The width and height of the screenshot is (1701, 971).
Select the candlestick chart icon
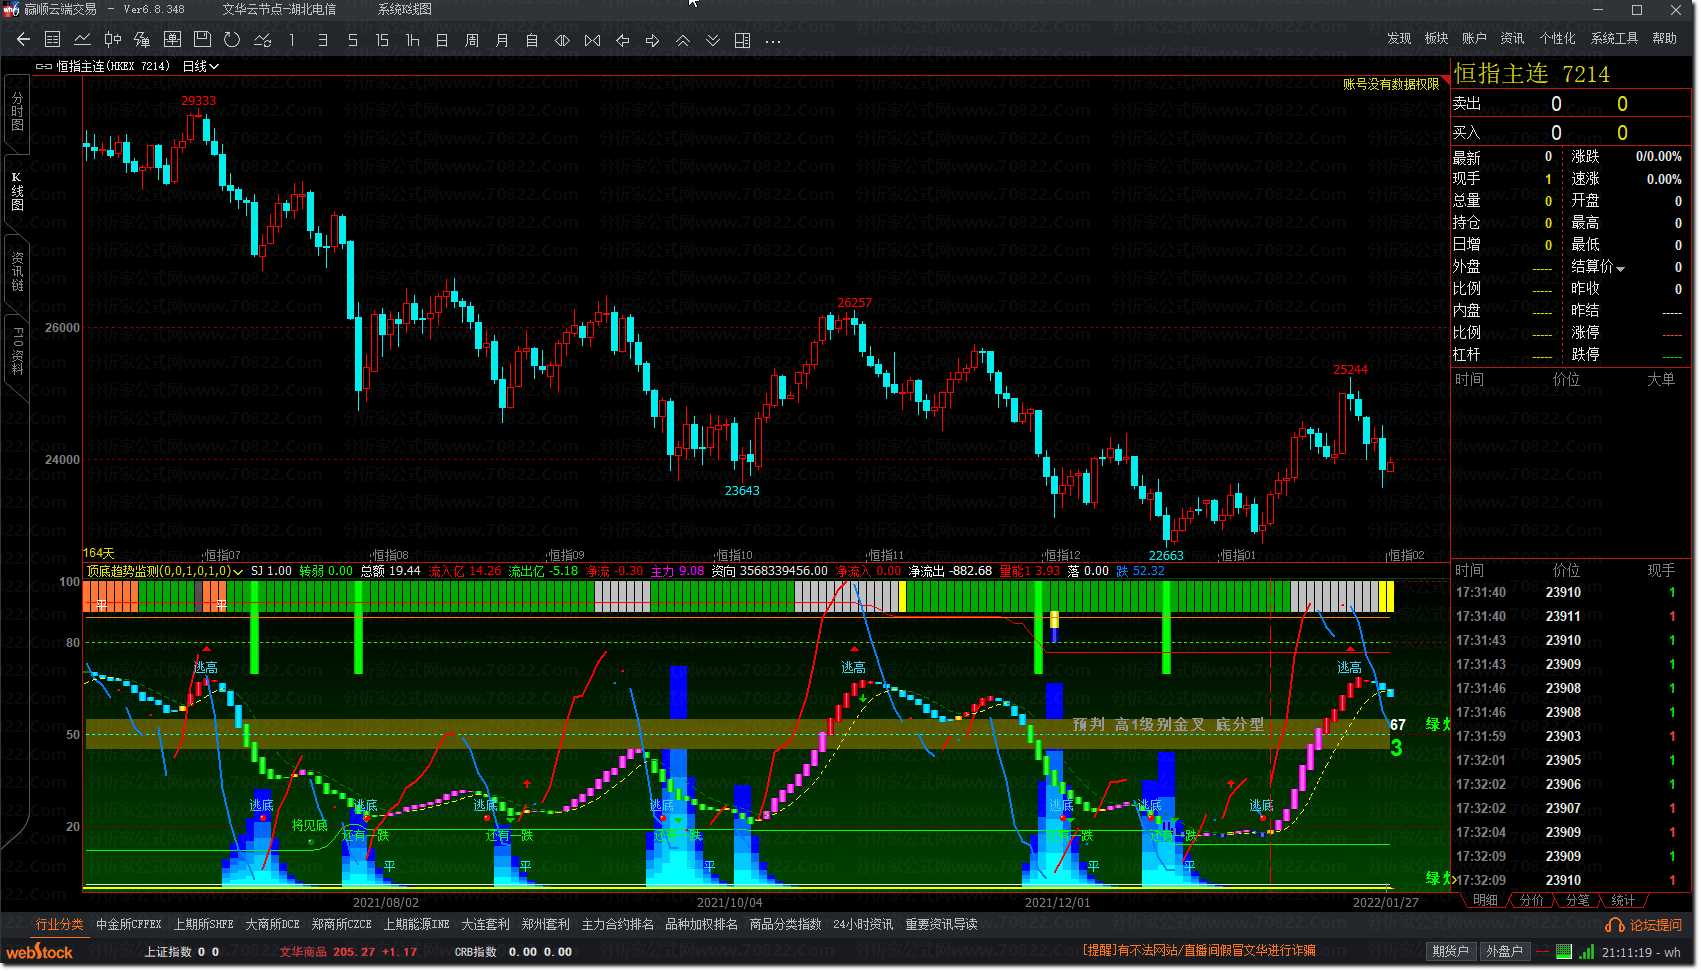[x=113, y=40]
